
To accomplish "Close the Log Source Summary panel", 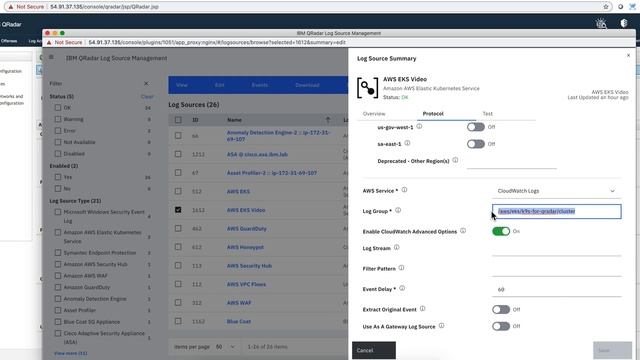I will [x=628, y=55].
